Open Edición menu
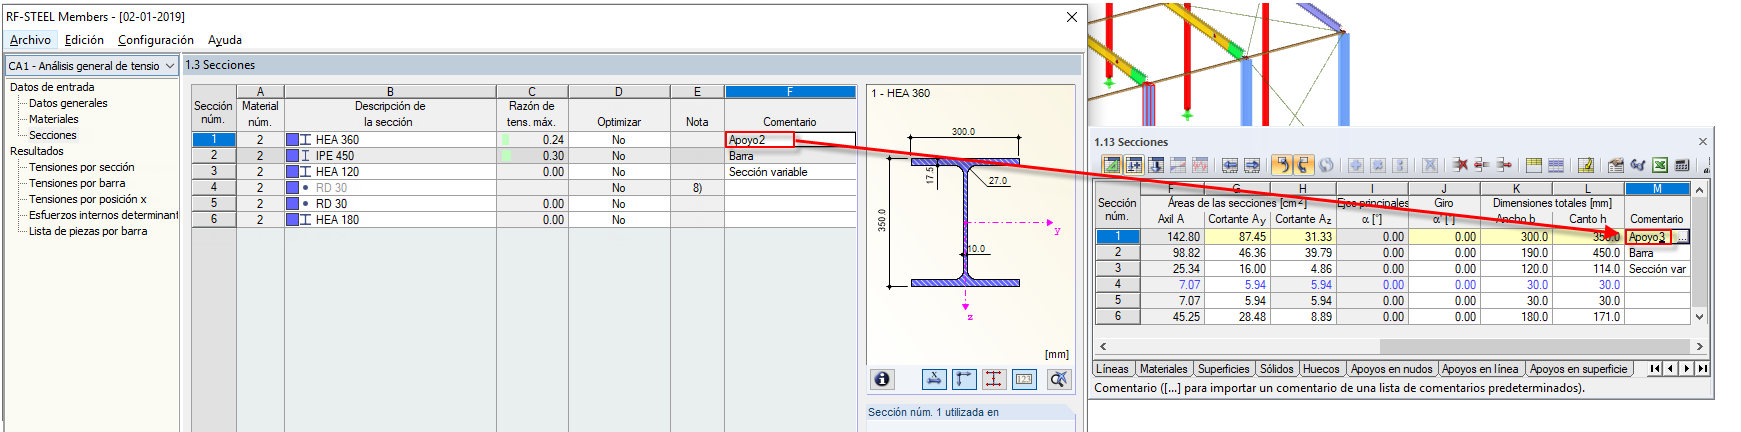The width and height of the screenshot is (1741, 432). click(x=84, y=40)
